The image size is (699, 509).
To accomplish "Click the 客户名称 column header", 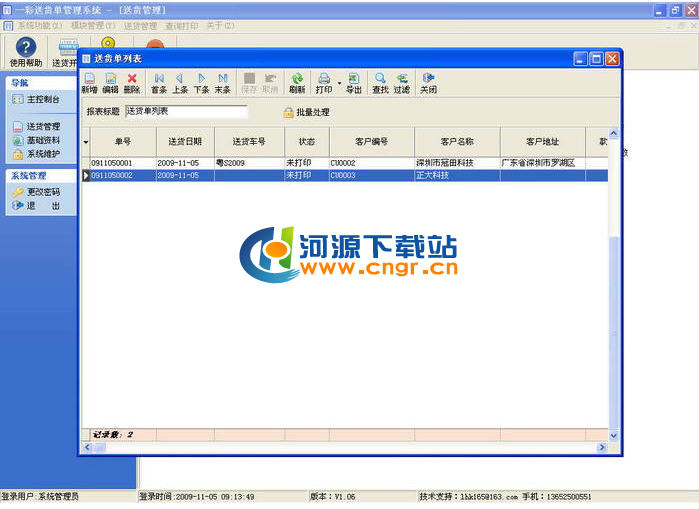I will [x=457, y=142].
